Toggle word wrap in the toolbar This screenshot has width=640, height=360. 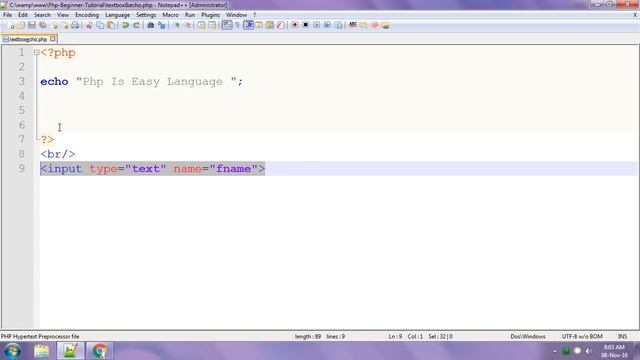(x=227, y=25)
